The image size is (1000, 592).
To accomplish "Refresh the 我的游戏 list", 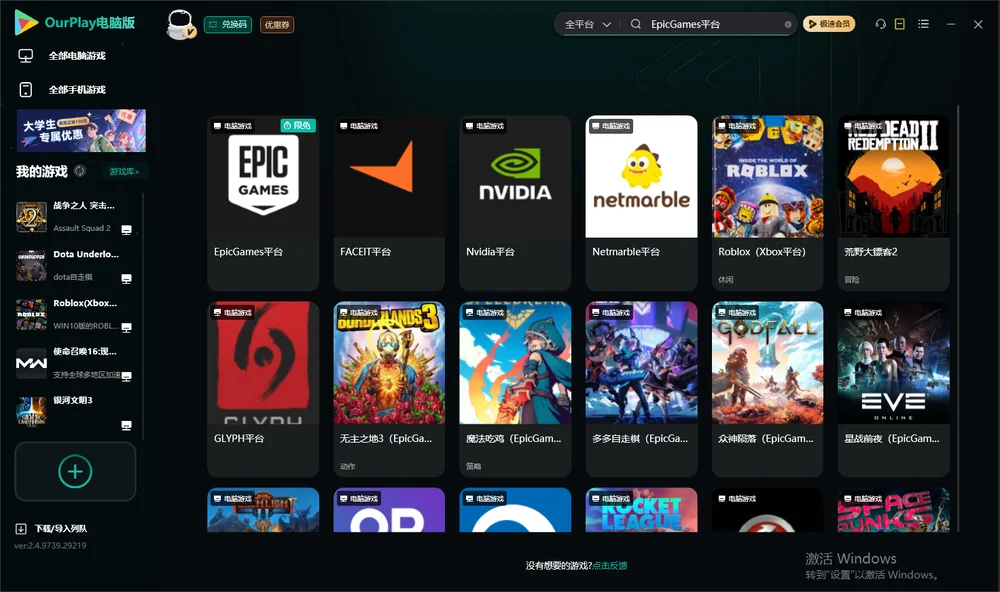I will [80, 171].
